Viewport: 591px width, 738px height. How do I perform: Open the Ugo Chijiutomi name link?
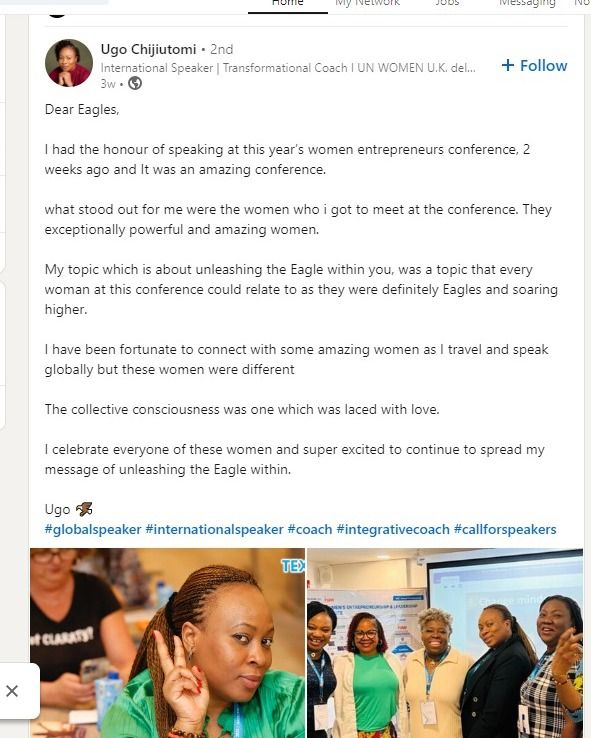[x=148, y=49]
